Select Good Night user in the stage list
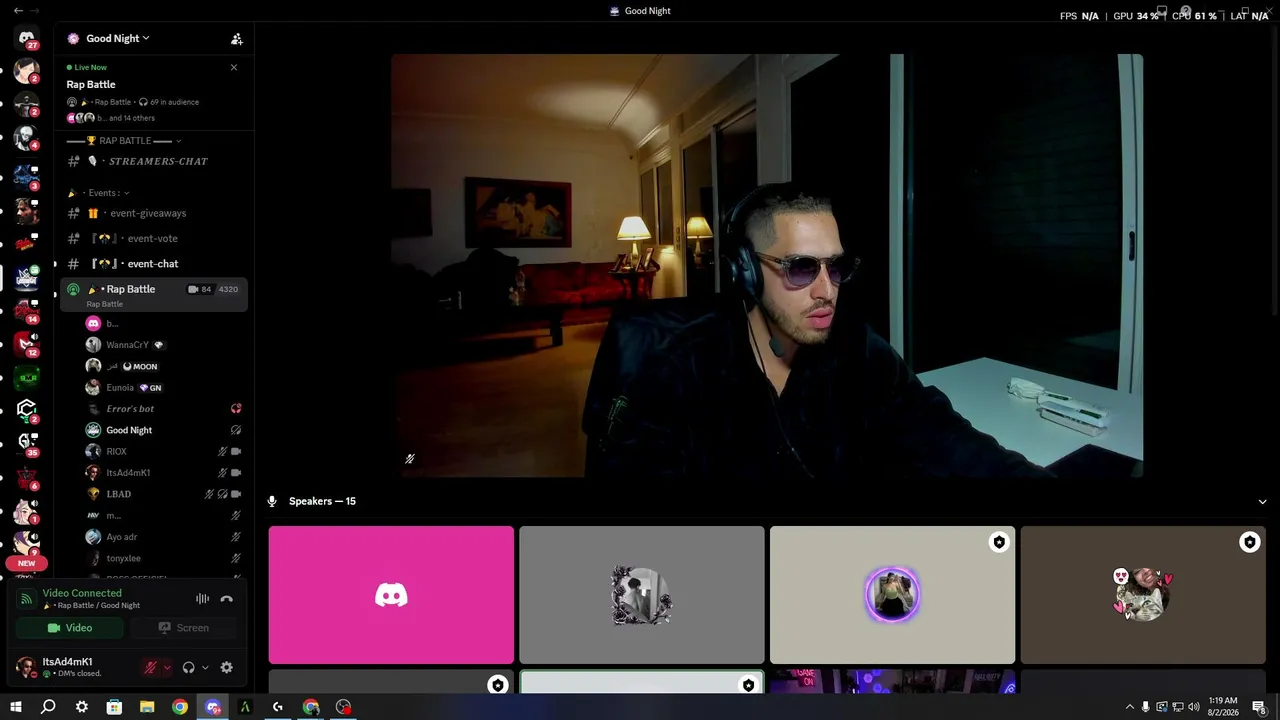 coord(129,430)
